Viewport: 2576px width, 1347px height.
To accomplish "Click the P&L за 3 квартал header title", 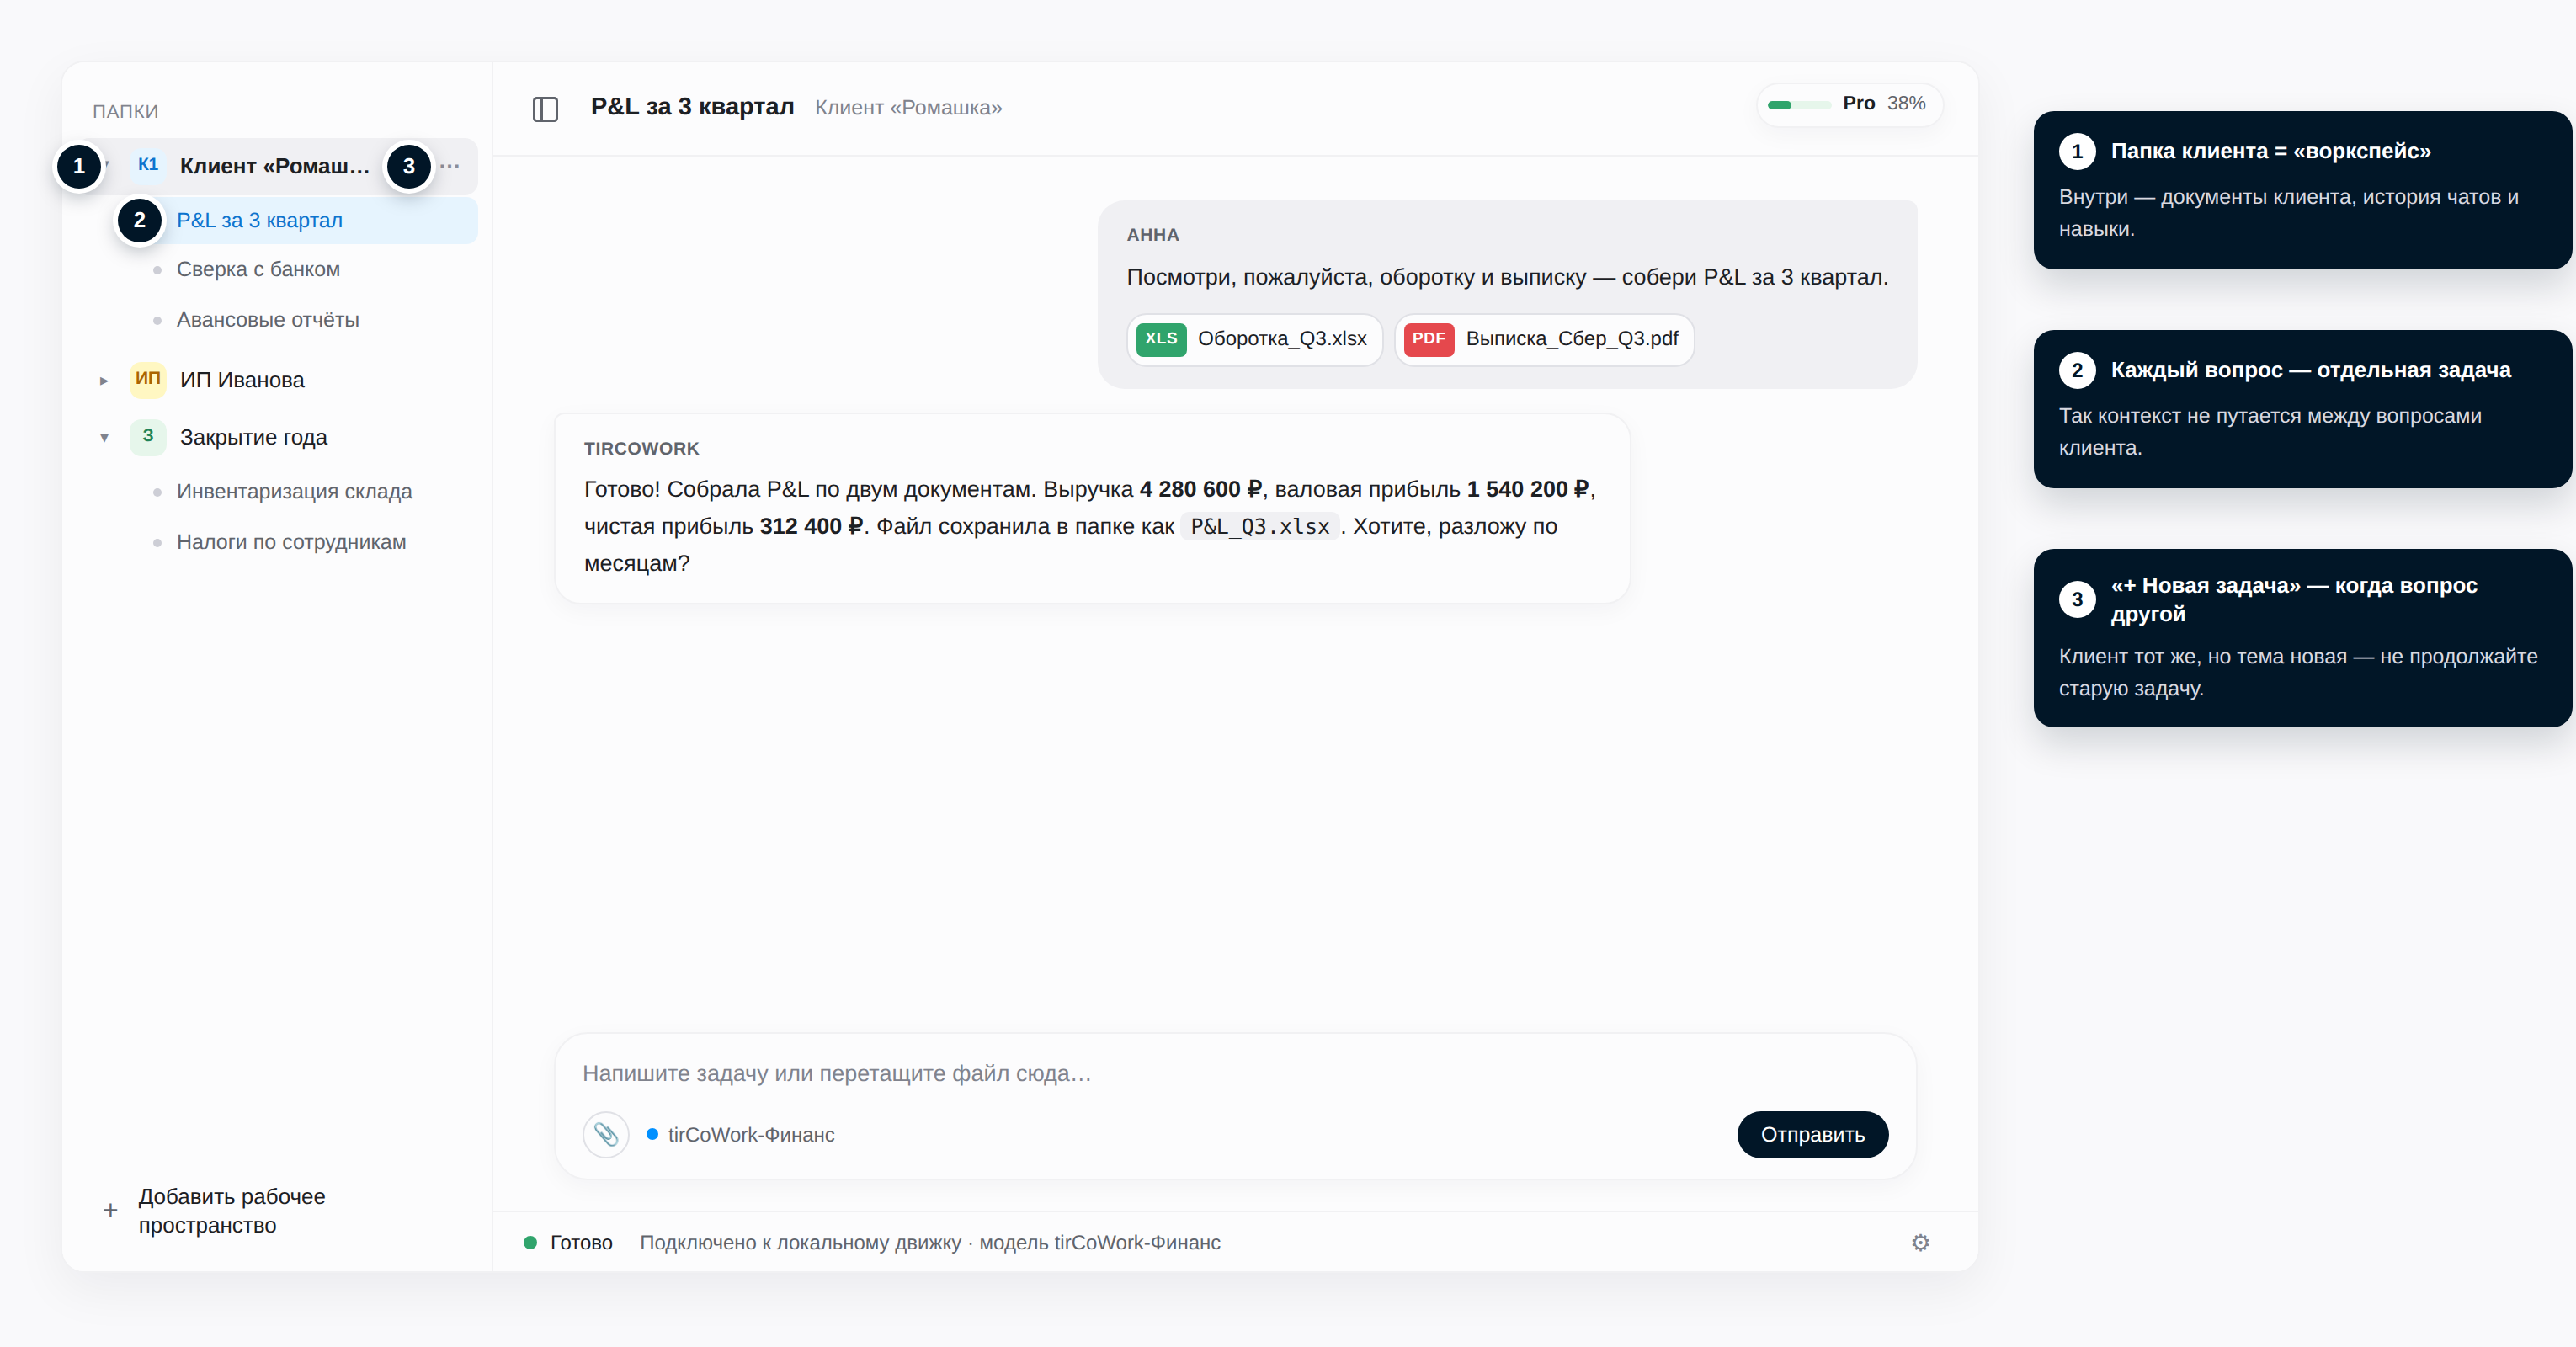I will point(692,107).
